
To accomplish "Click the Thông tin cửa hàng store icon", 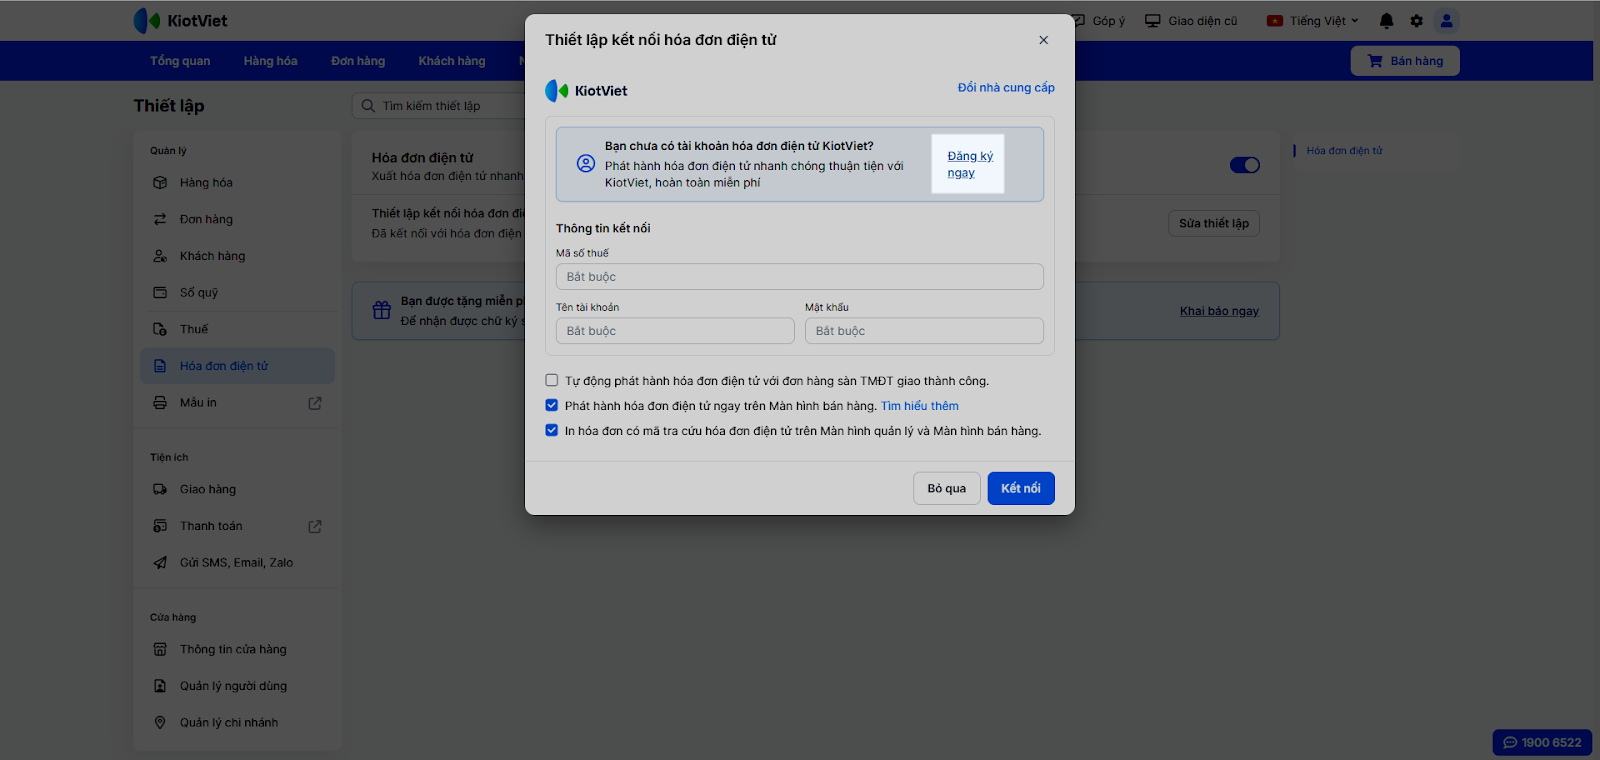I will [160, 649].
